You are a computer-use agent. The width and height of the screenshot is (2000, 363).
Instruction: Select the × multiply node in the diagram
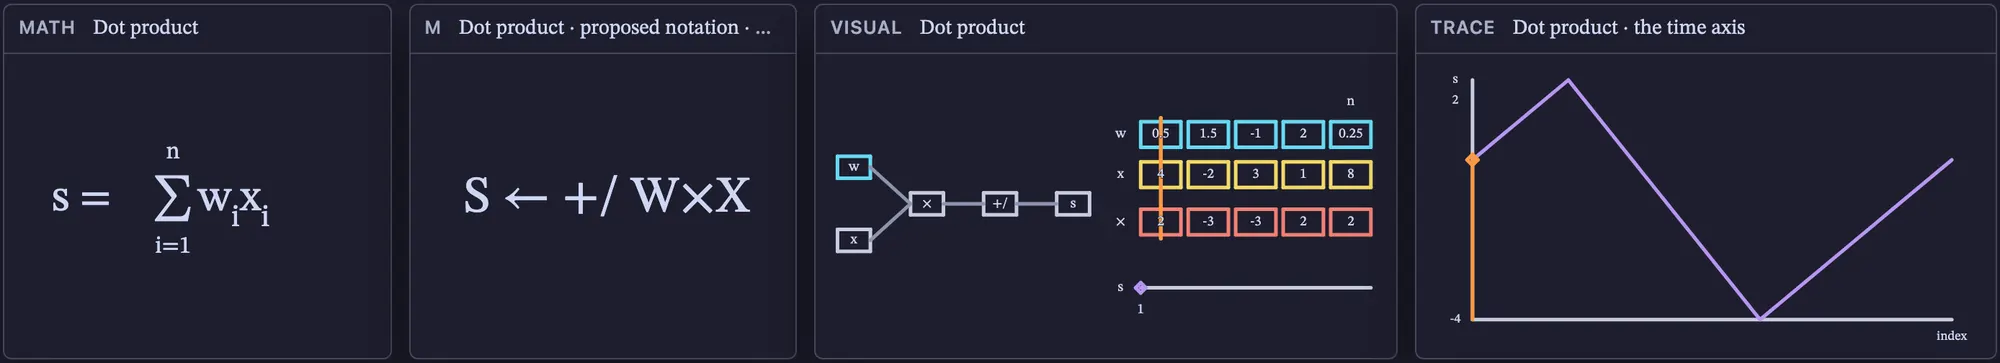point(926,204)
